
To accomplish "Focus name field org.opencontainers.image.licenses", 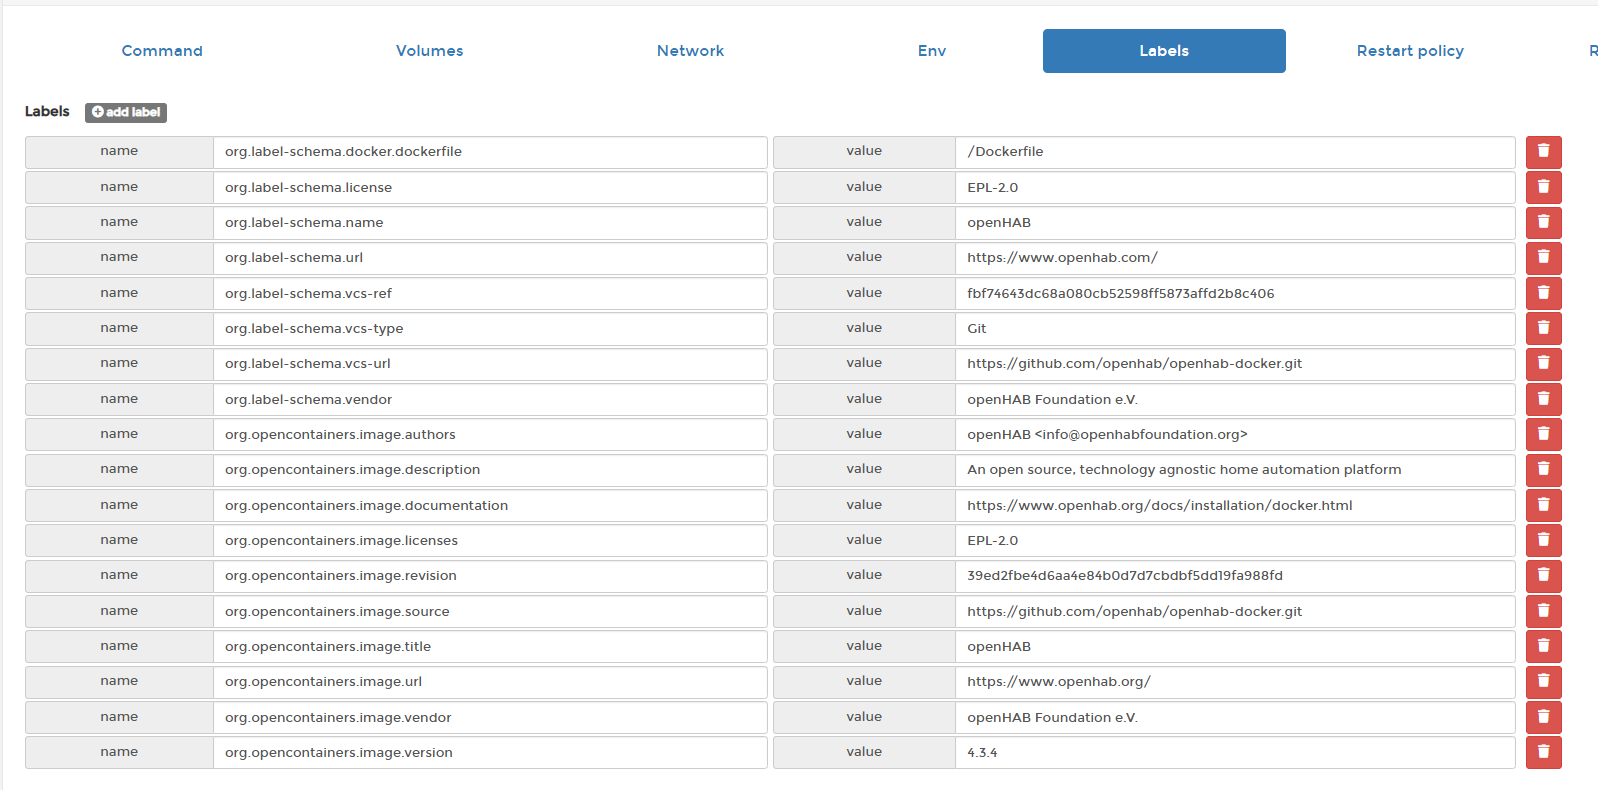I will [490, 540].
